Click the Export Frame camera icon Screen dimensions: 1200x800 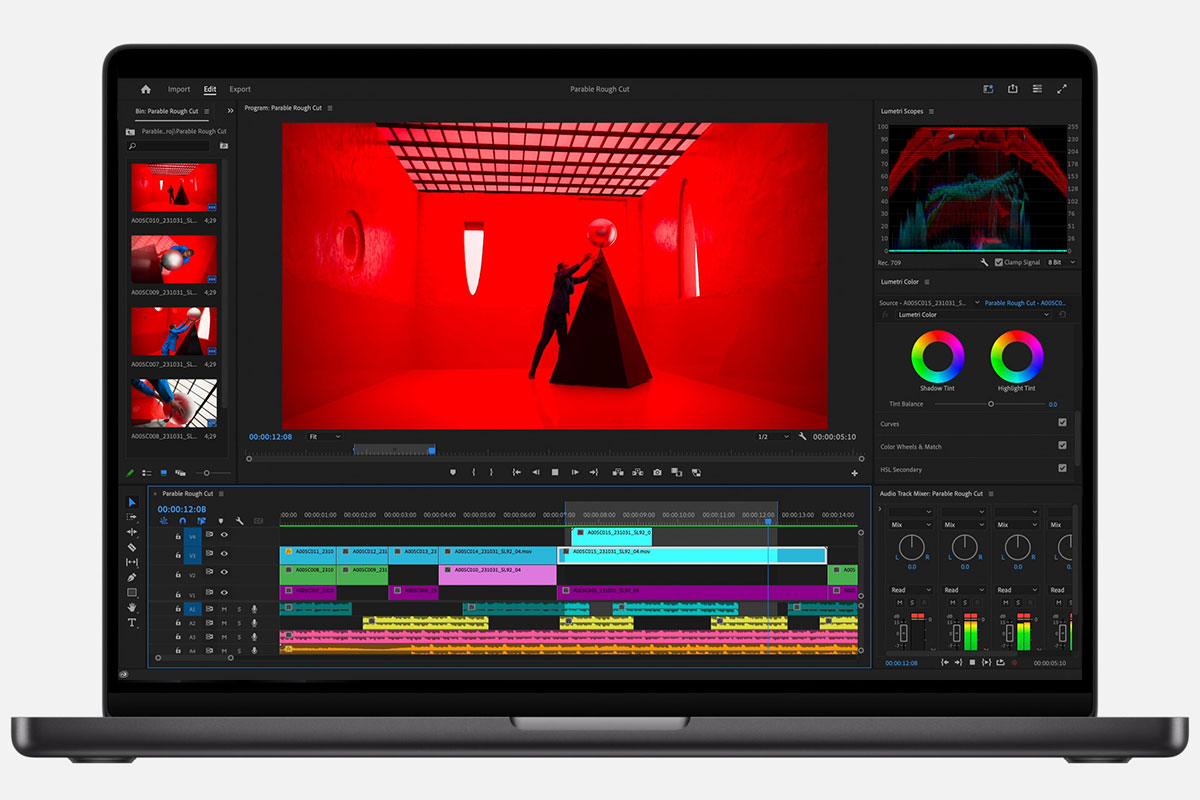click(x=657, y=472)
